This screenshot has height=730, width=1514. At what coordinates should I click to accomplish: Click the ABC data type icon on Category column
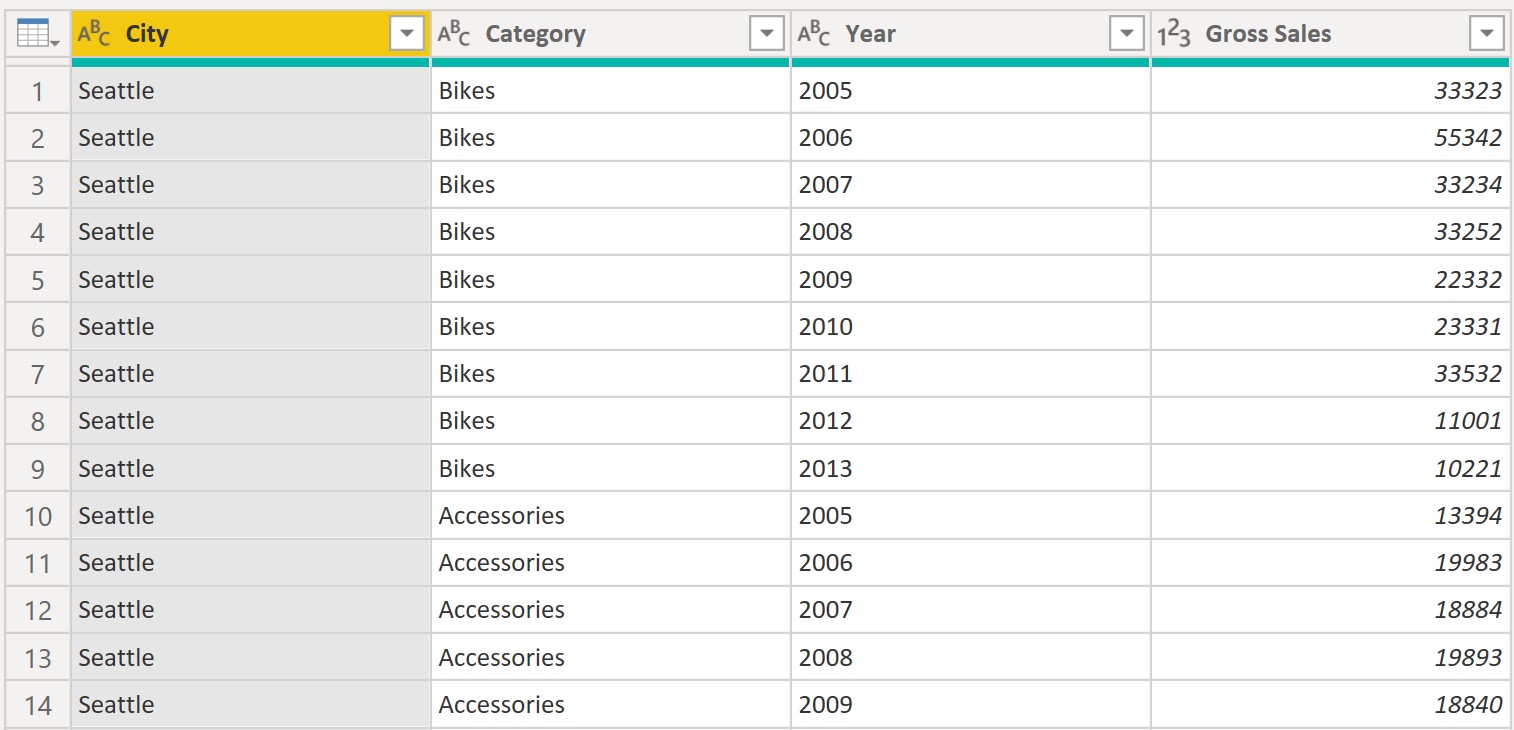coord(453,33)
